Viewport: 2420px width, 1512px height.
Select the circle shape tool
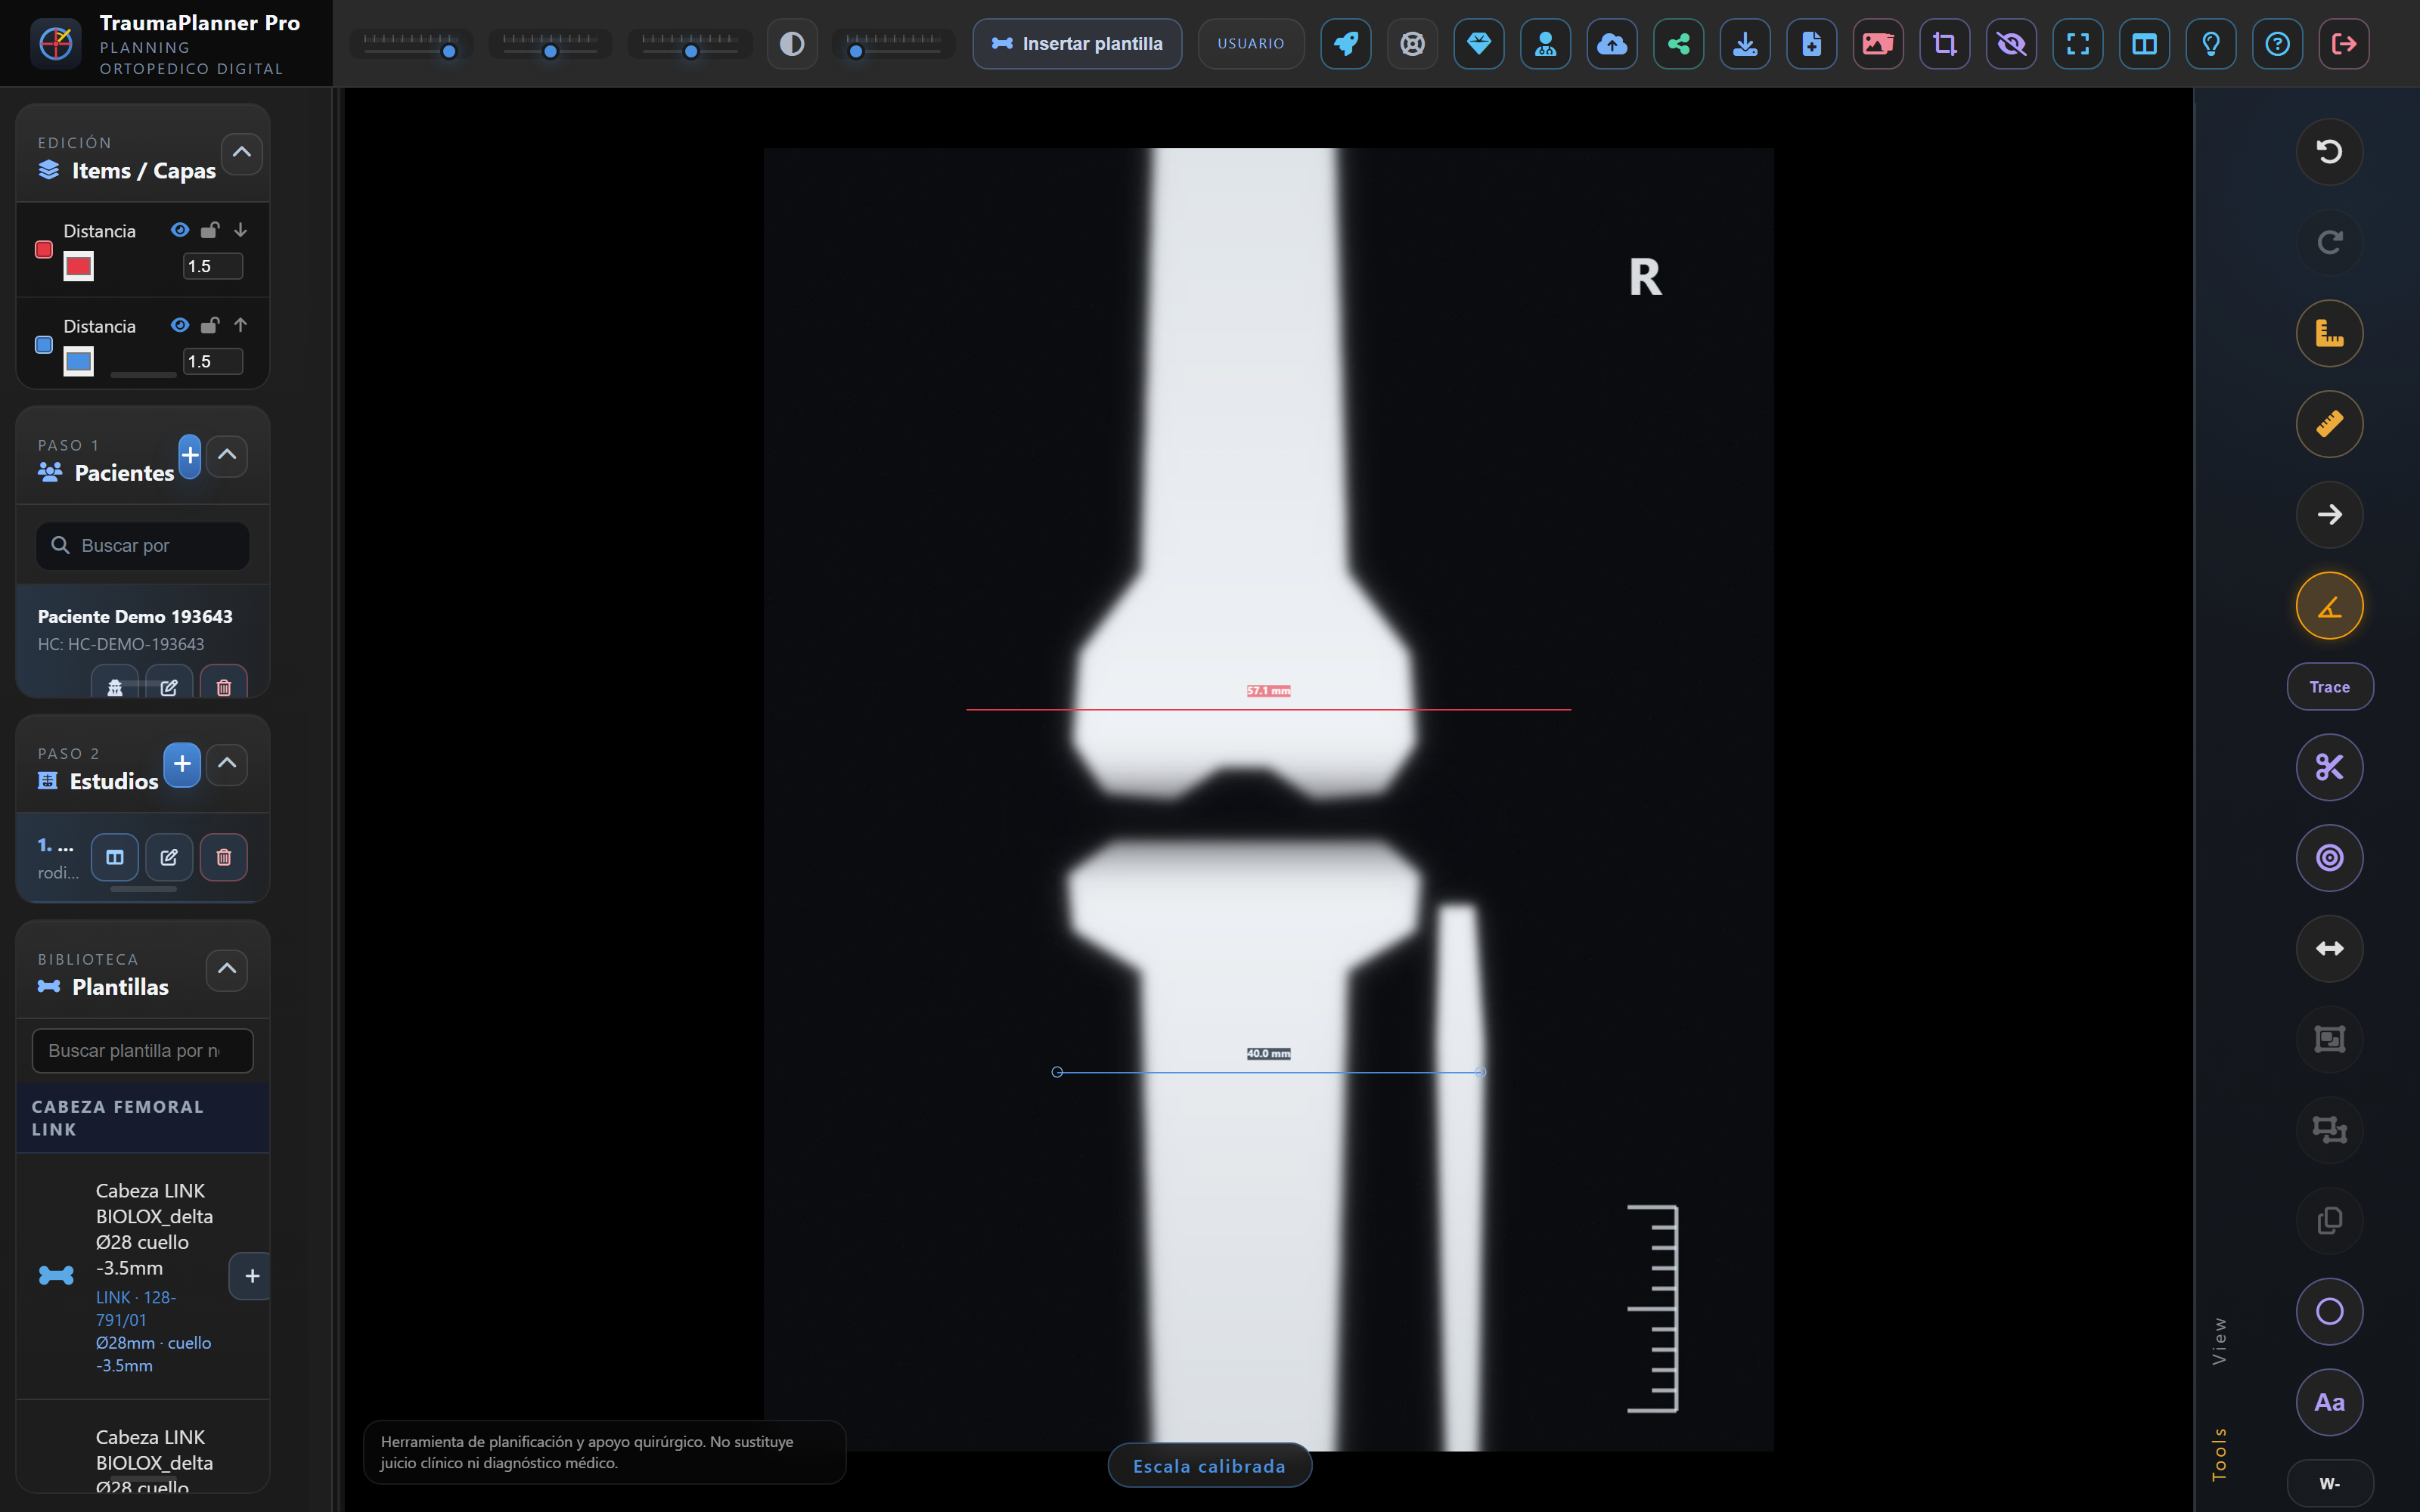pyautogui.click(x=2329, y=1311)
